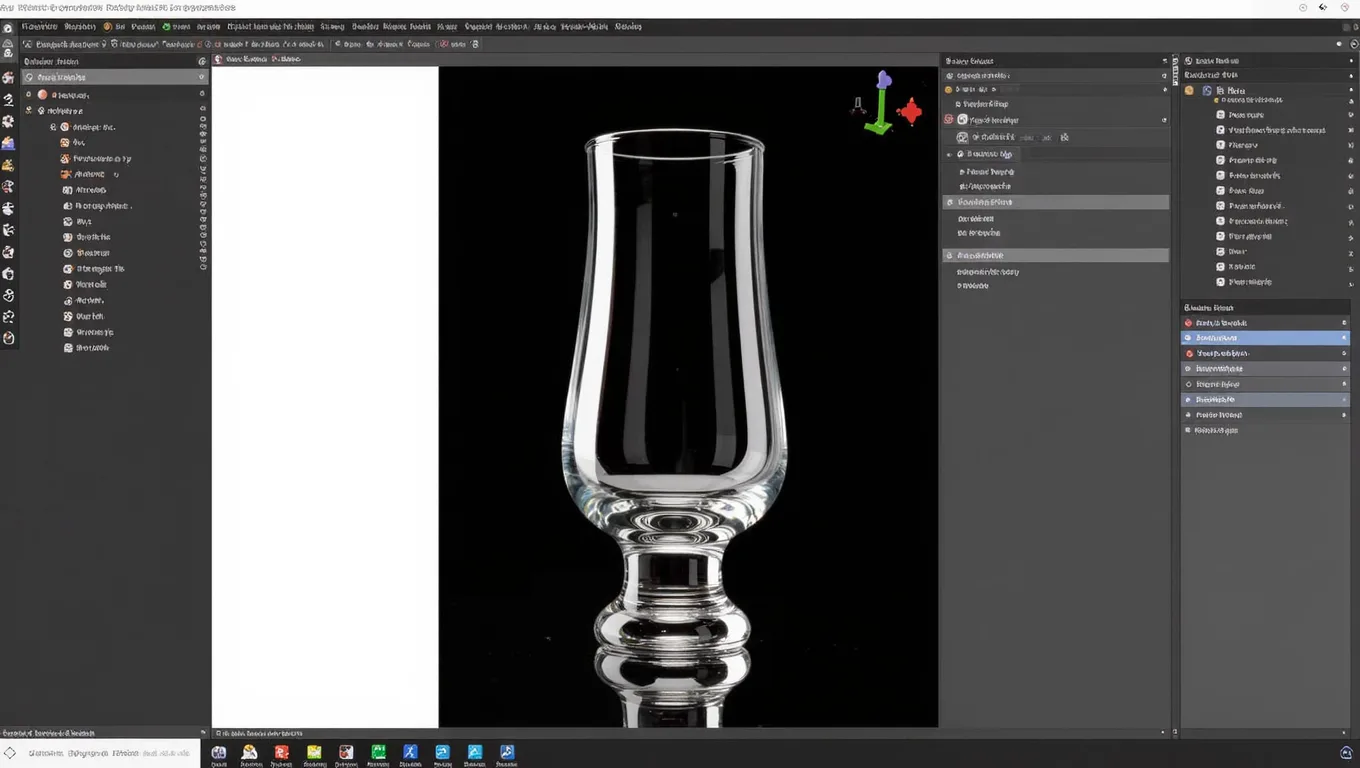Click the home icon atop the left toolbar
Image resolution: width=1360 pixels, height=768 pixels.
(8, 29)
